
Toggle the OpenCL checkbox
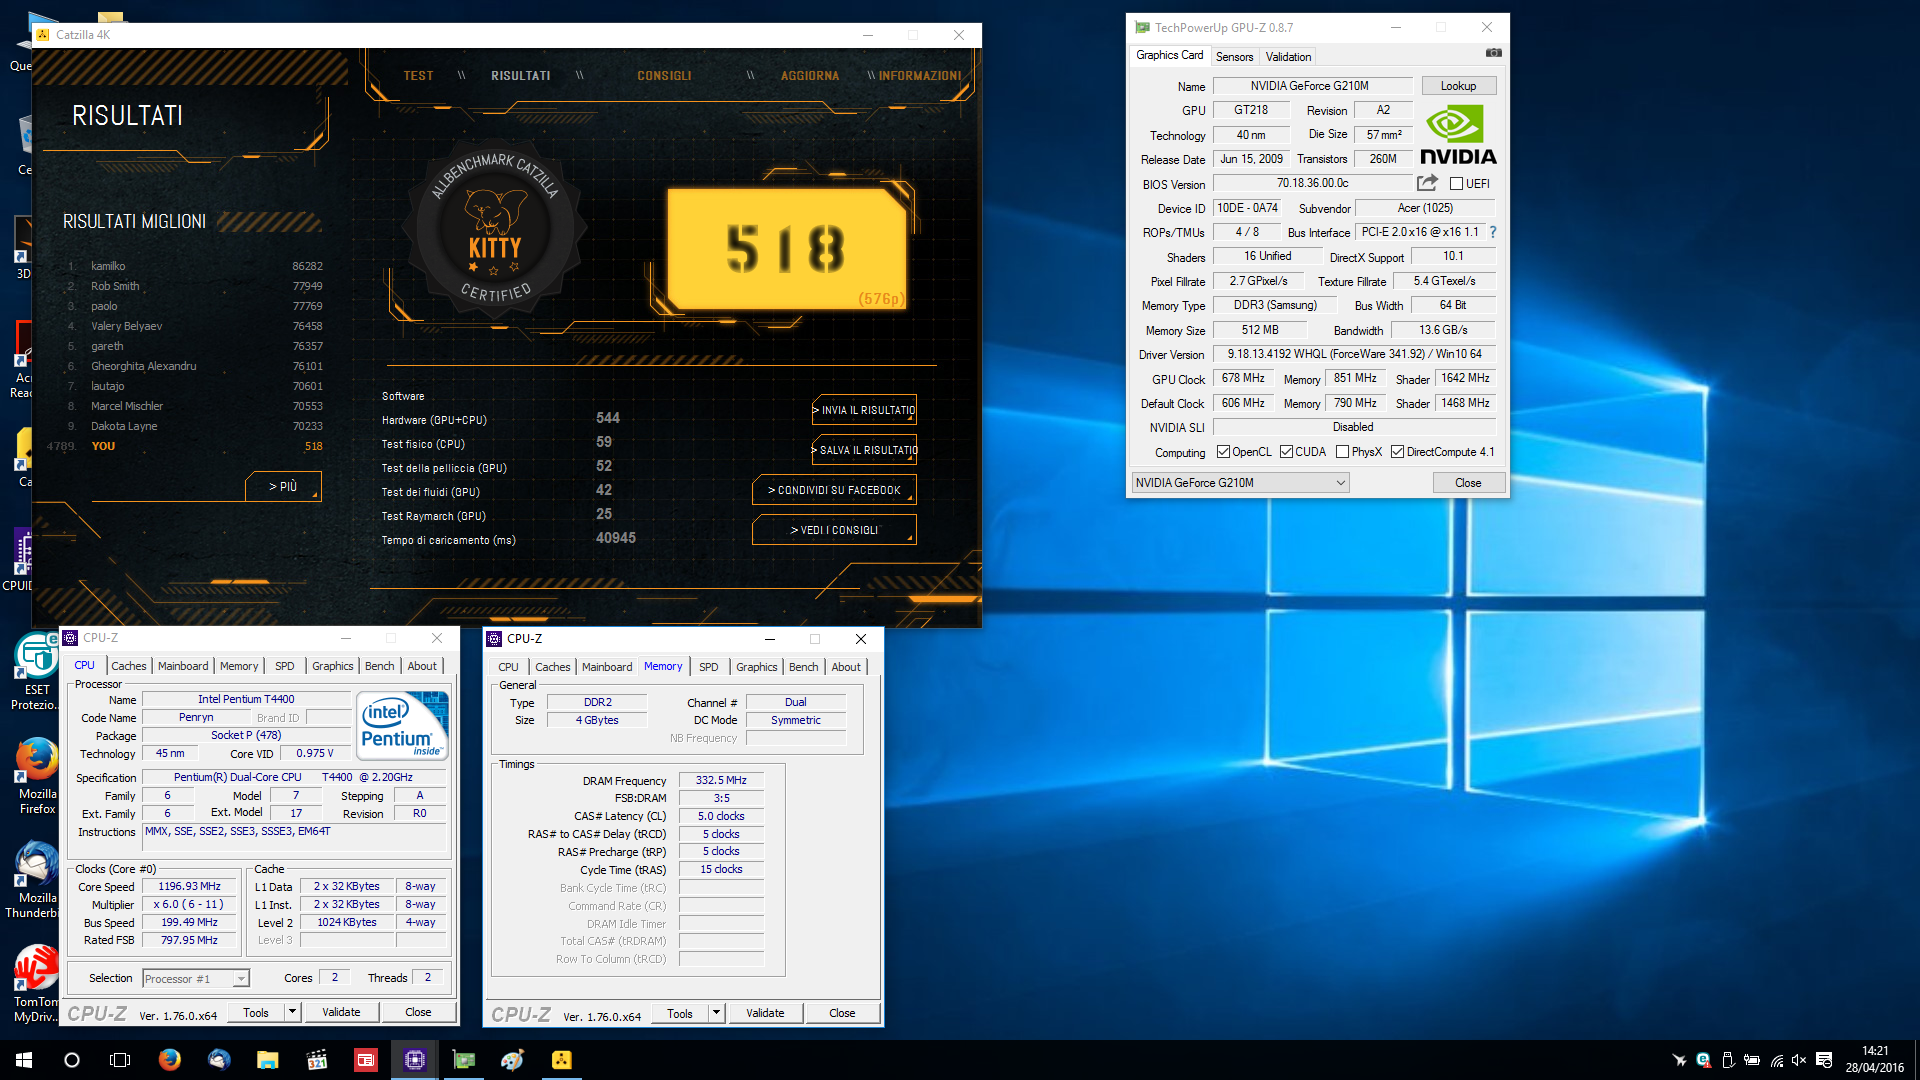coord(1223,452)
